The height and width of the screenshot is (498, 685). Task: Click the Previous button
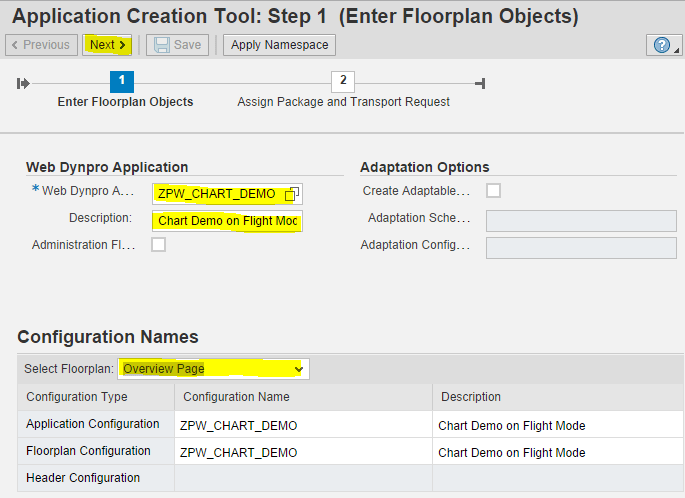pos(42,45)
